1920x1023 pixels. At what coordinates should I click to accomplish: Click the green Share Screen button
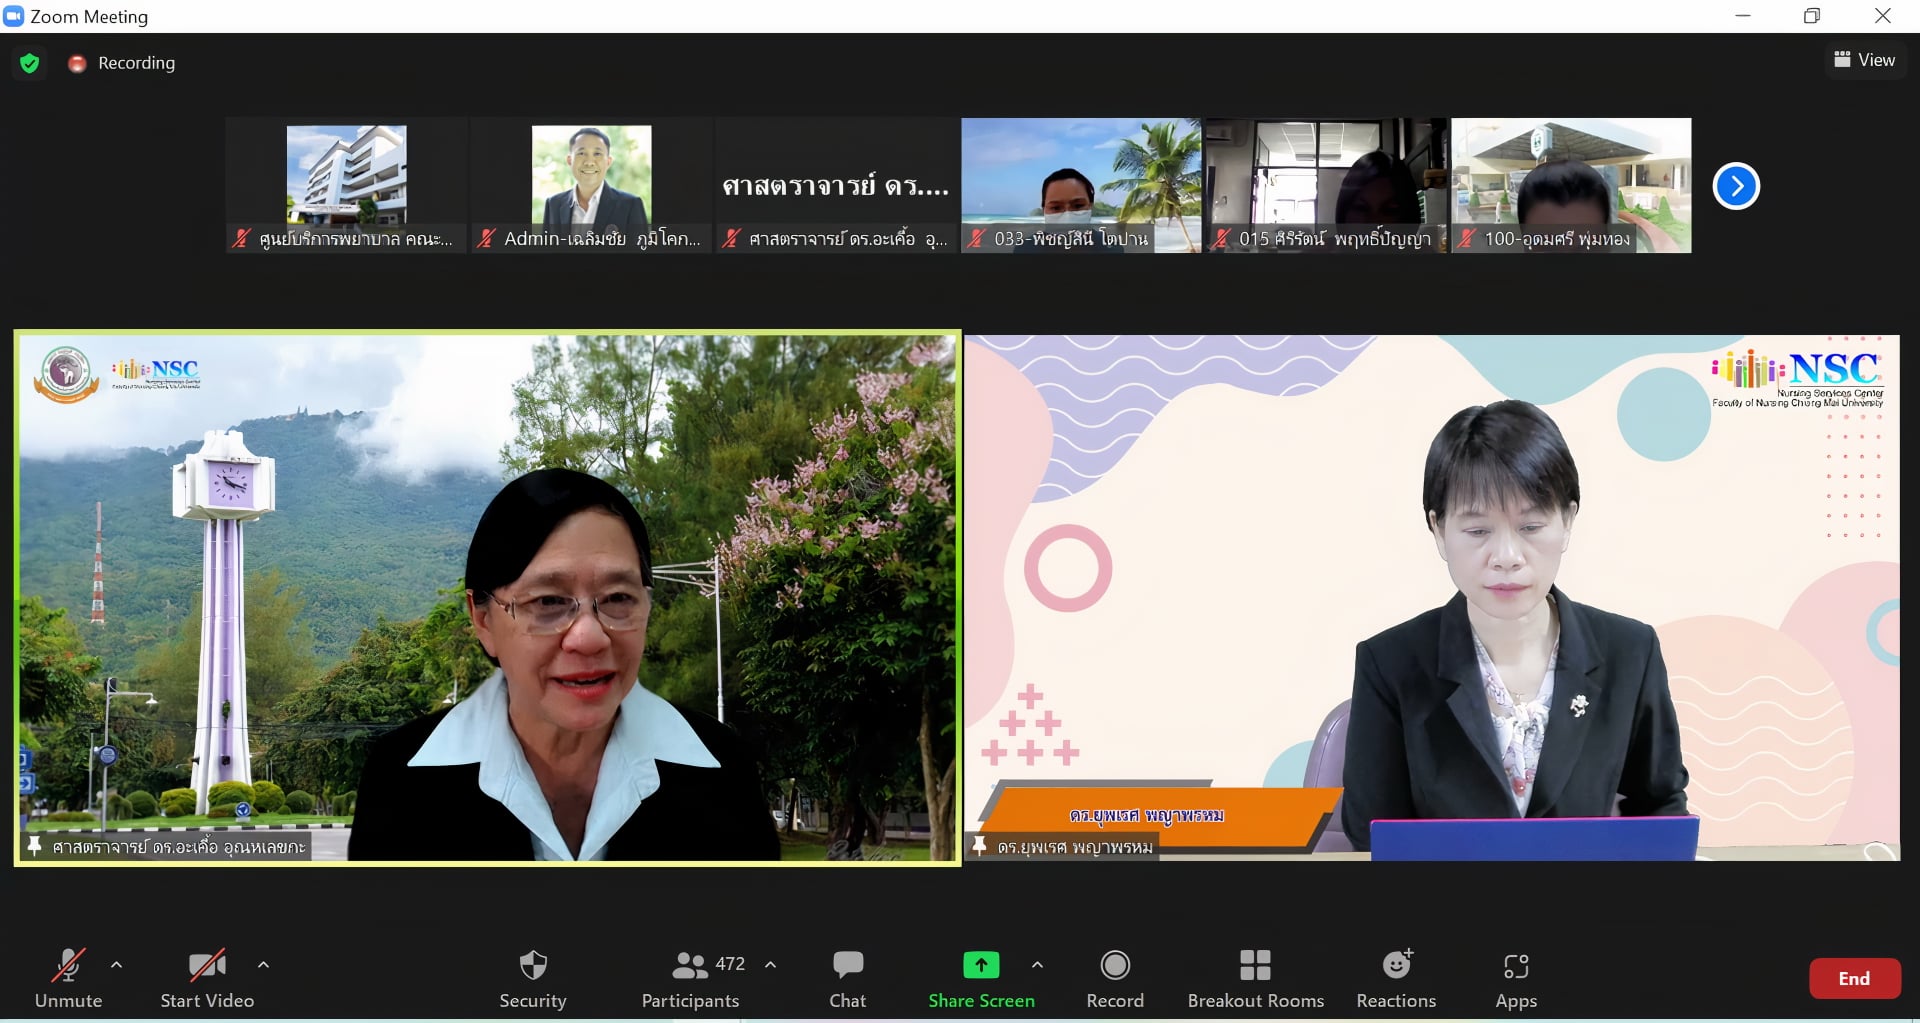981,978
